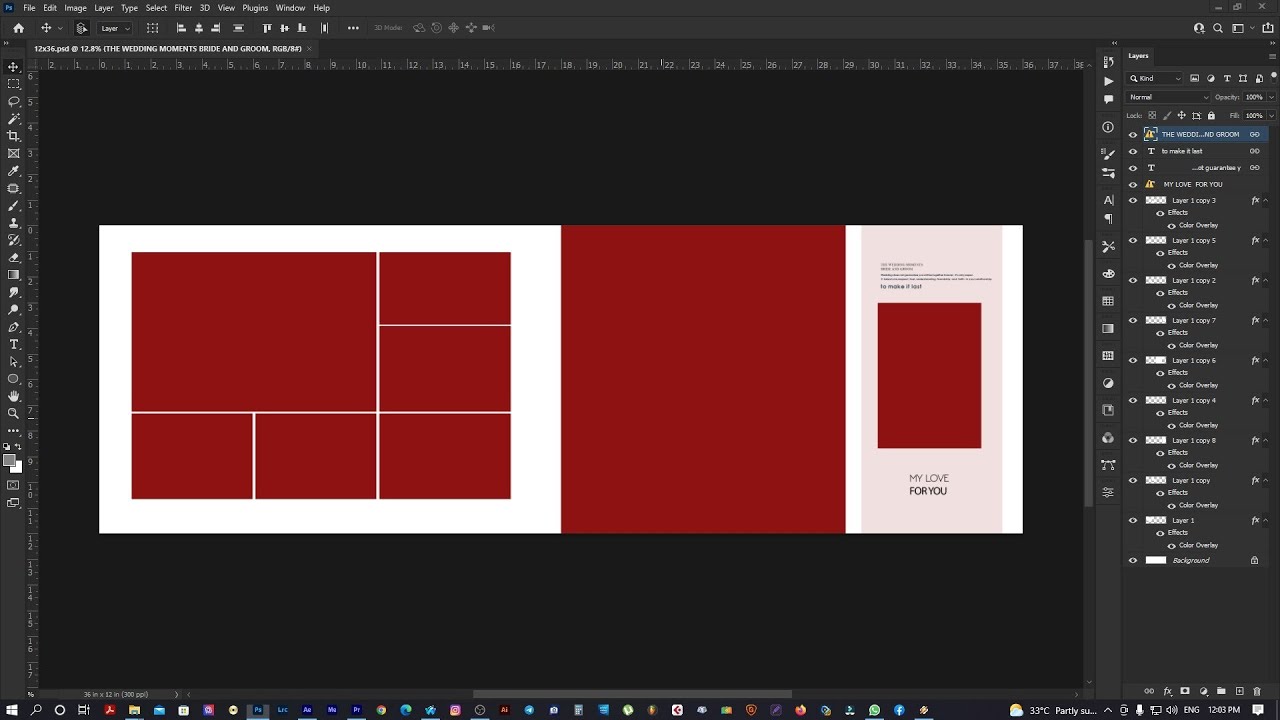Select the Move tool in the left toolbar
Screen dimensions: 1280x720
[x=13, y=67]
